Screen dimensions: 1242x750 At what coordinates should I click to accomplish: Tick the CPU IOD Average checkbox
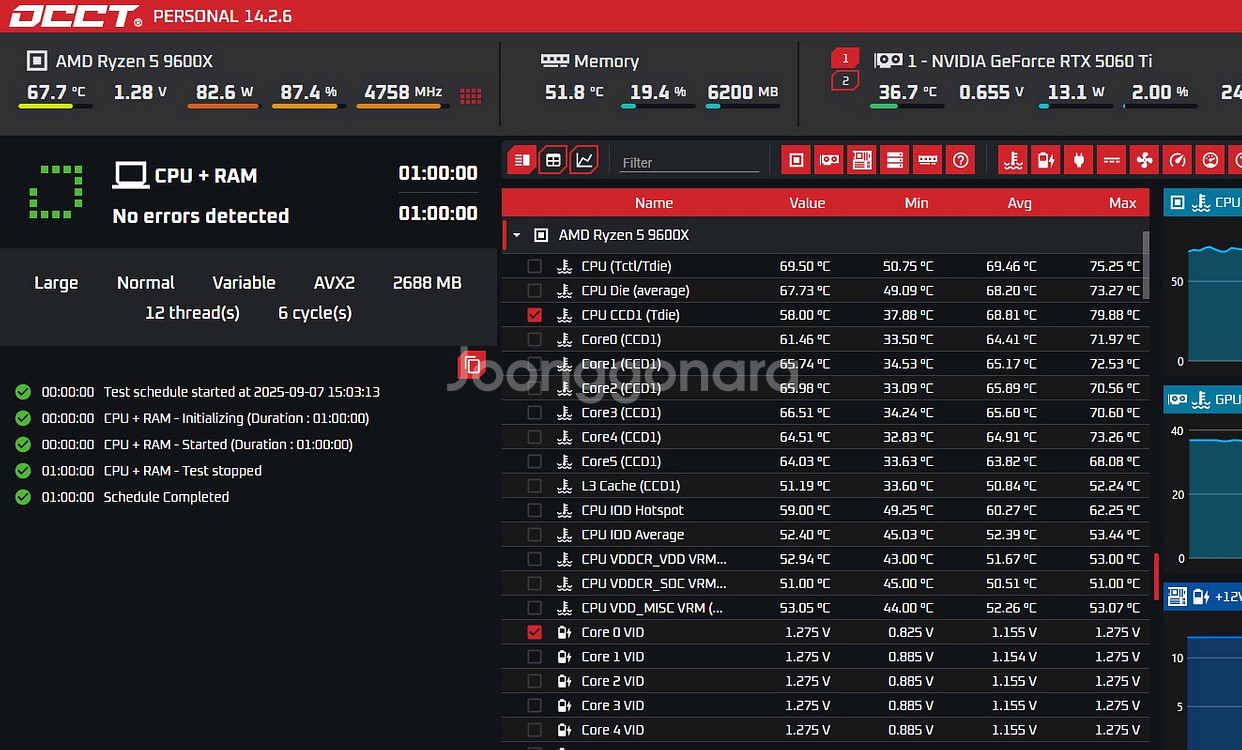535,534
